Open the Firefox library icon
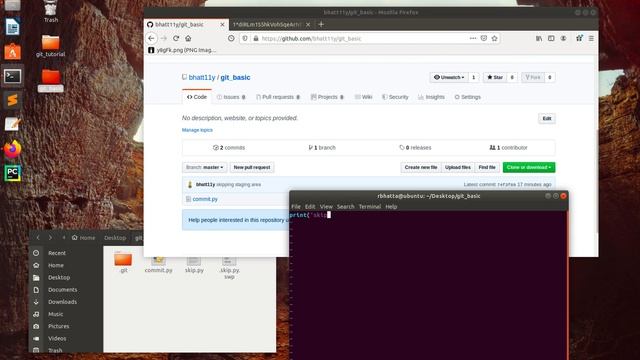 pos(539,38)
